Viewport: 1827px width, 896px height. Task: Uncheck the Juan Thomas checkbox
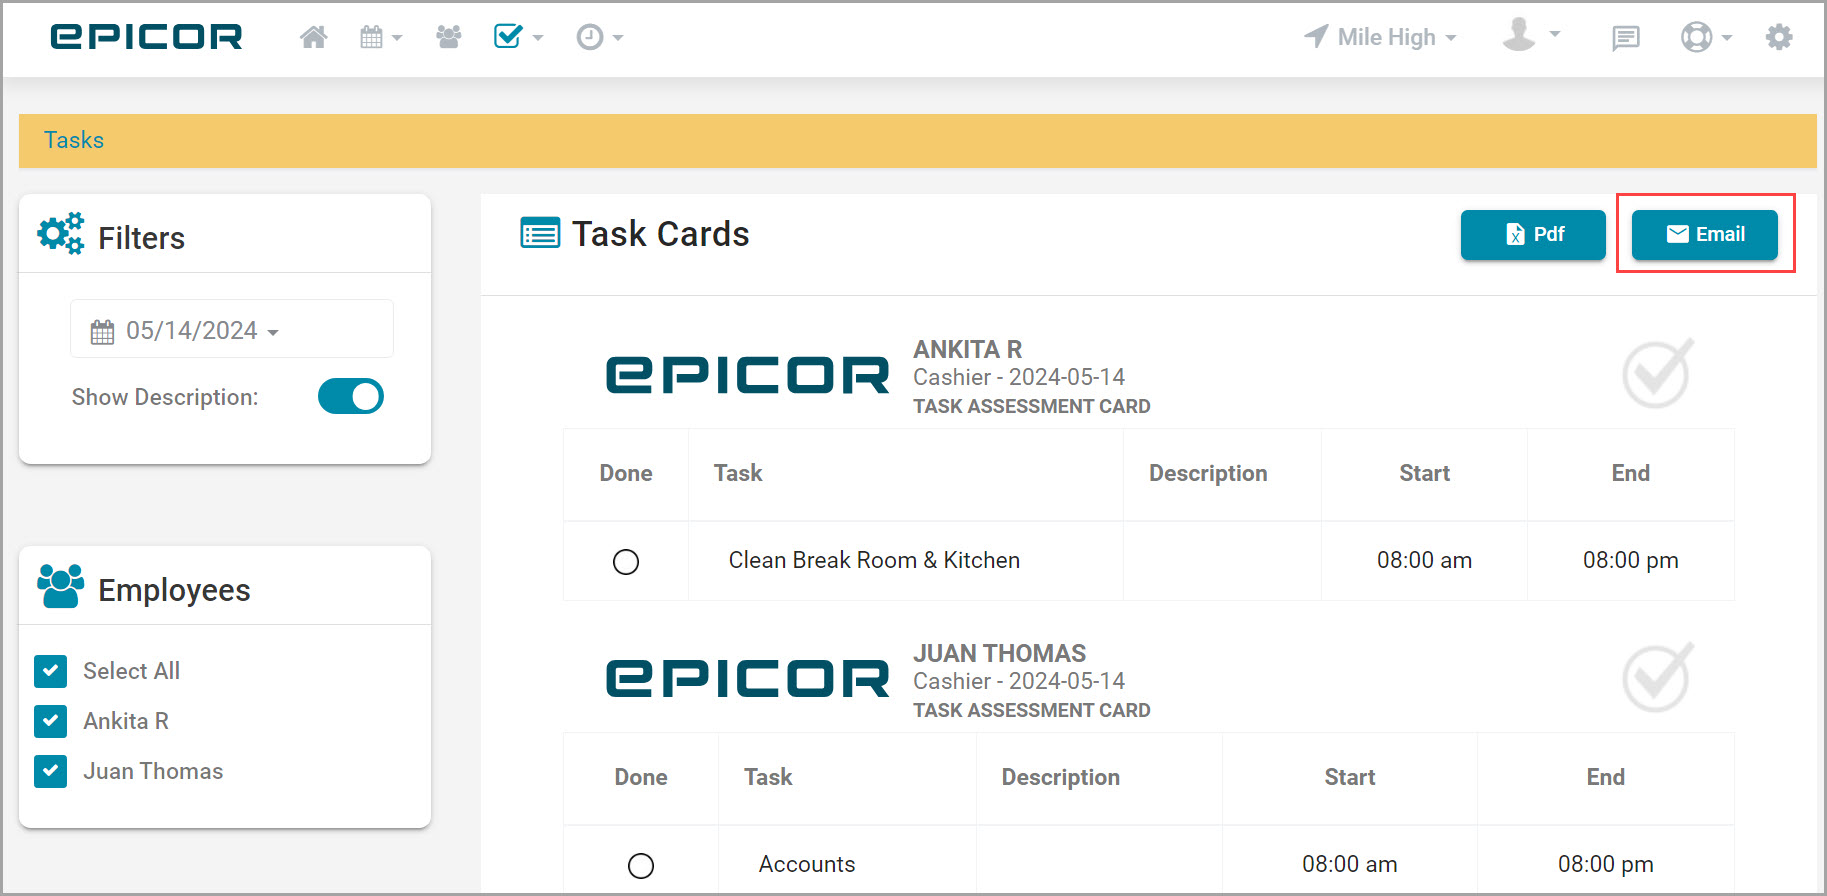[51, 771]
